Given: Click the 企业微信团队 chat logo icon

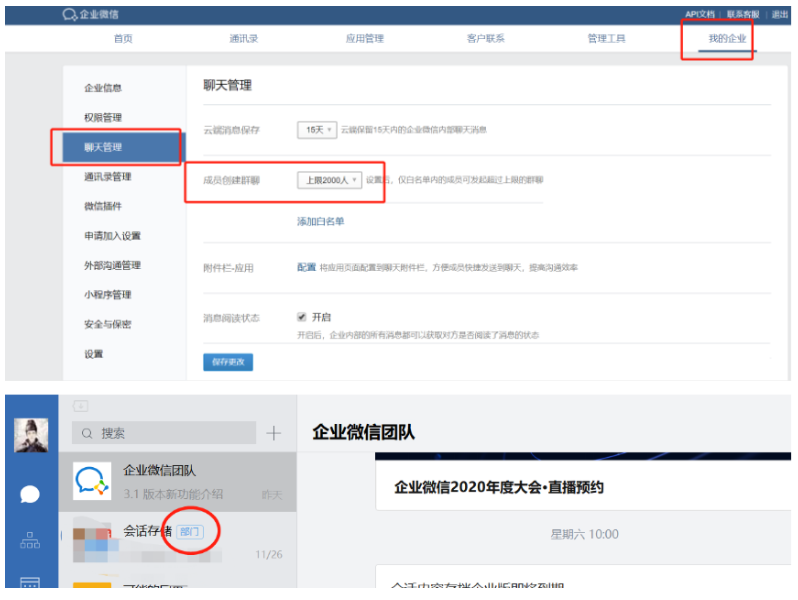Looking at the screenshot, I should pos(92,481).
